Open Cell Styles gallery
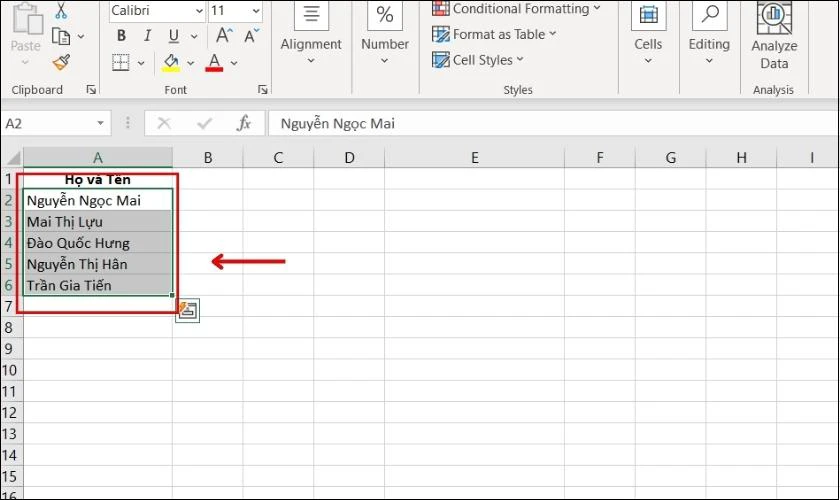 point(478,60)
